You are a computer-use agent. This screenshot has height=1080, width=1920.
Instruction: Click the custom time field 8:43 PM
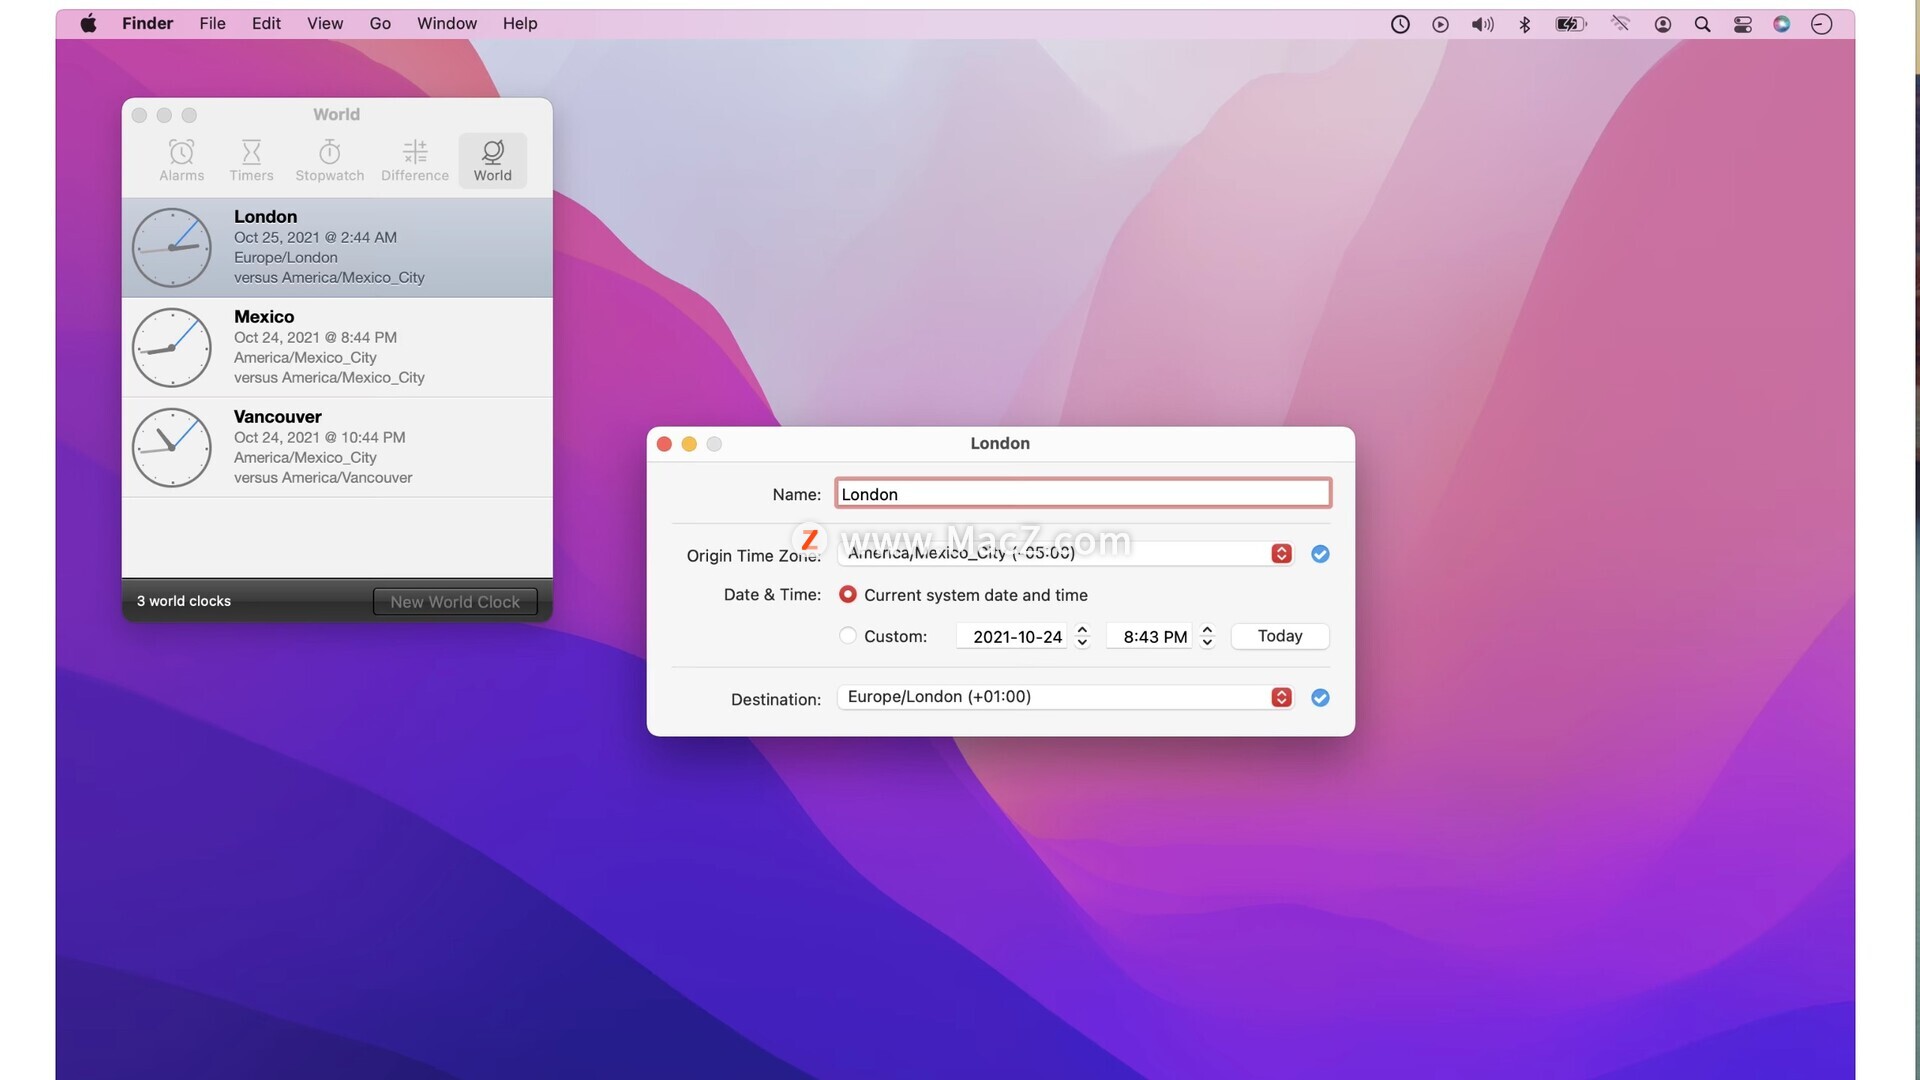(1150, 636)
